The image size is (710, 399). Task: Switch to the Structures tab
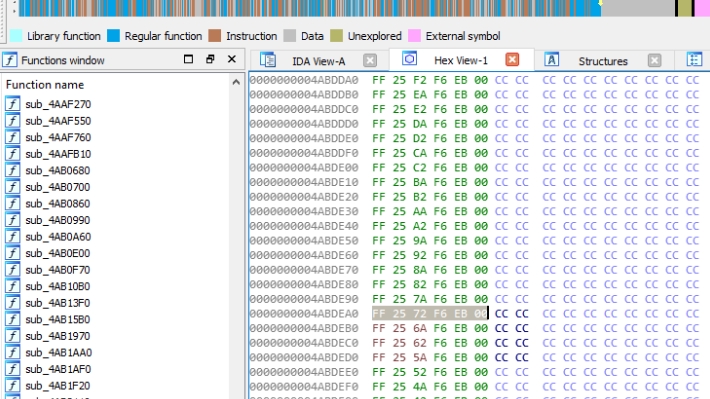point(603,61)
